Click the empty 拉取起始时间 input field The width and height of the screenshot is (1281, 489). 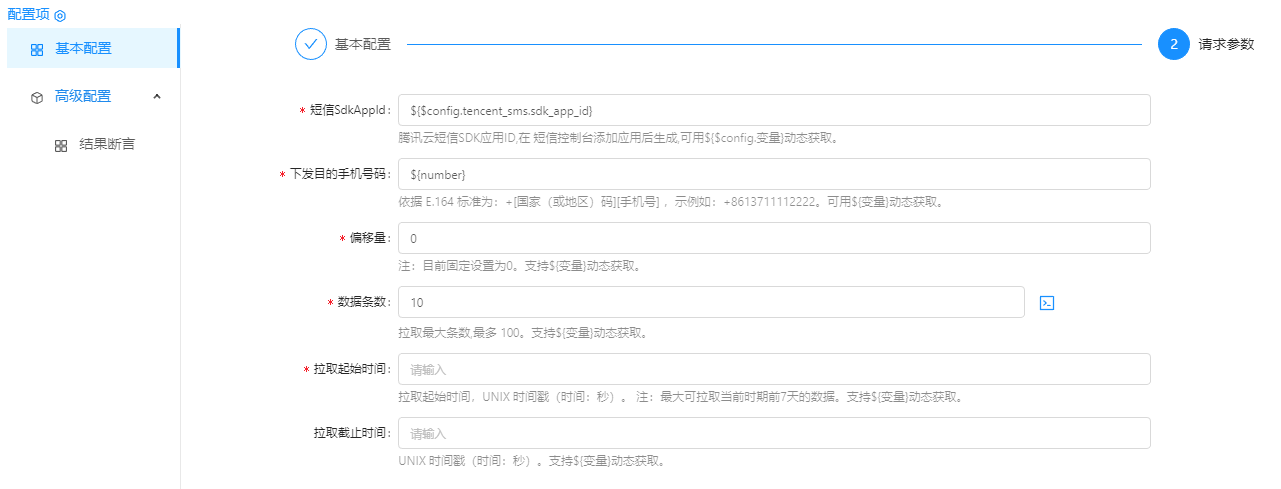[x=773, y=369]
